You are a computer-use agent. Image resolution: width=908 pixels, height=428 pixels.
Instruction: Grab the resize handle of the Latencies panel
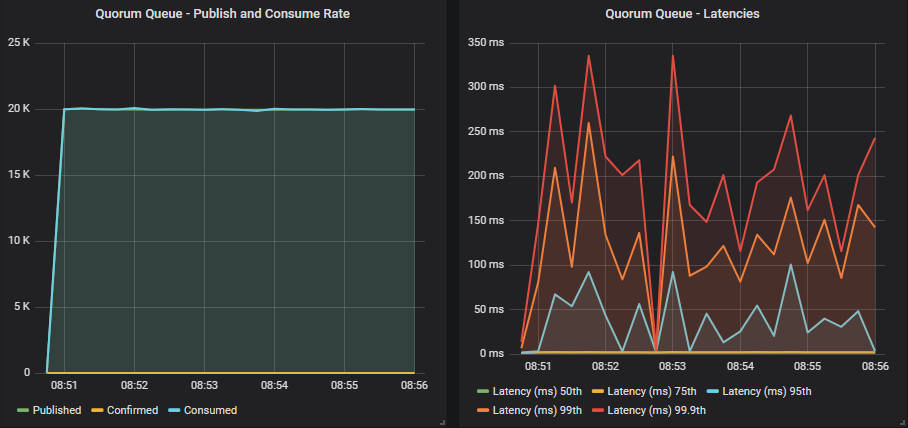tap(901, 422)
